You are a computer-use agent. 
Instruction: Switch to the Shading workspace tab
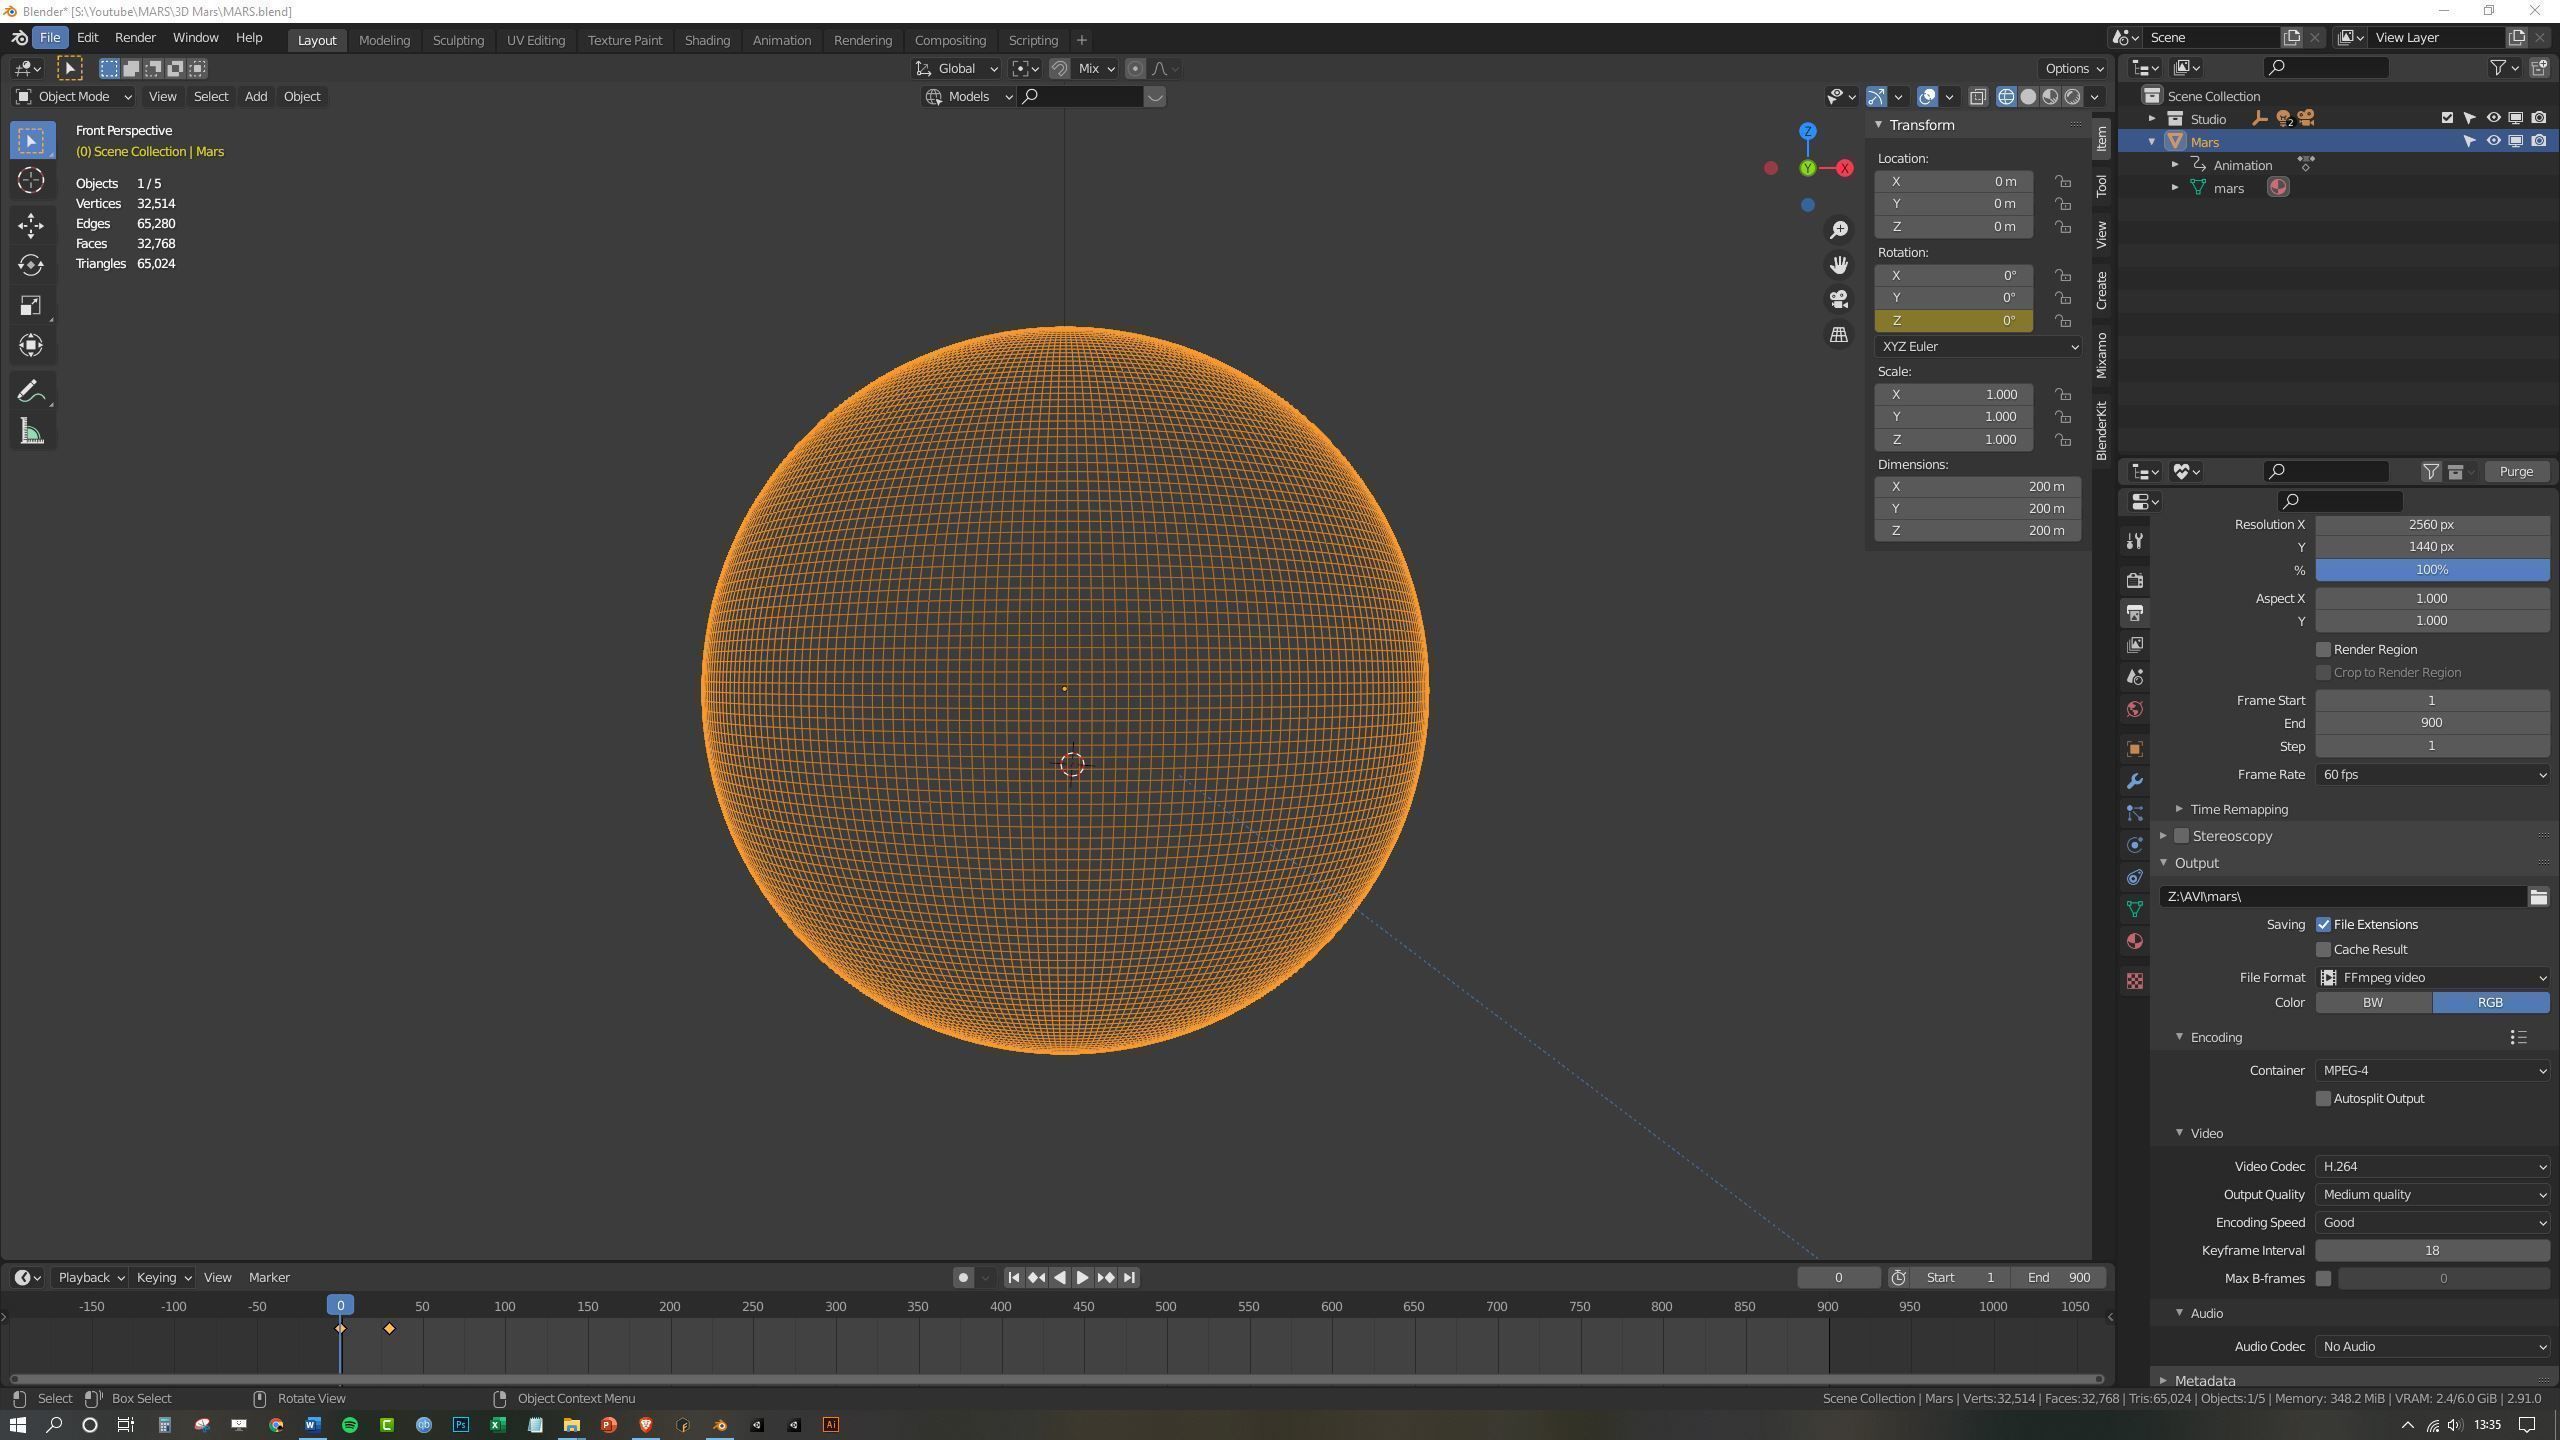(x=706, y=40)
